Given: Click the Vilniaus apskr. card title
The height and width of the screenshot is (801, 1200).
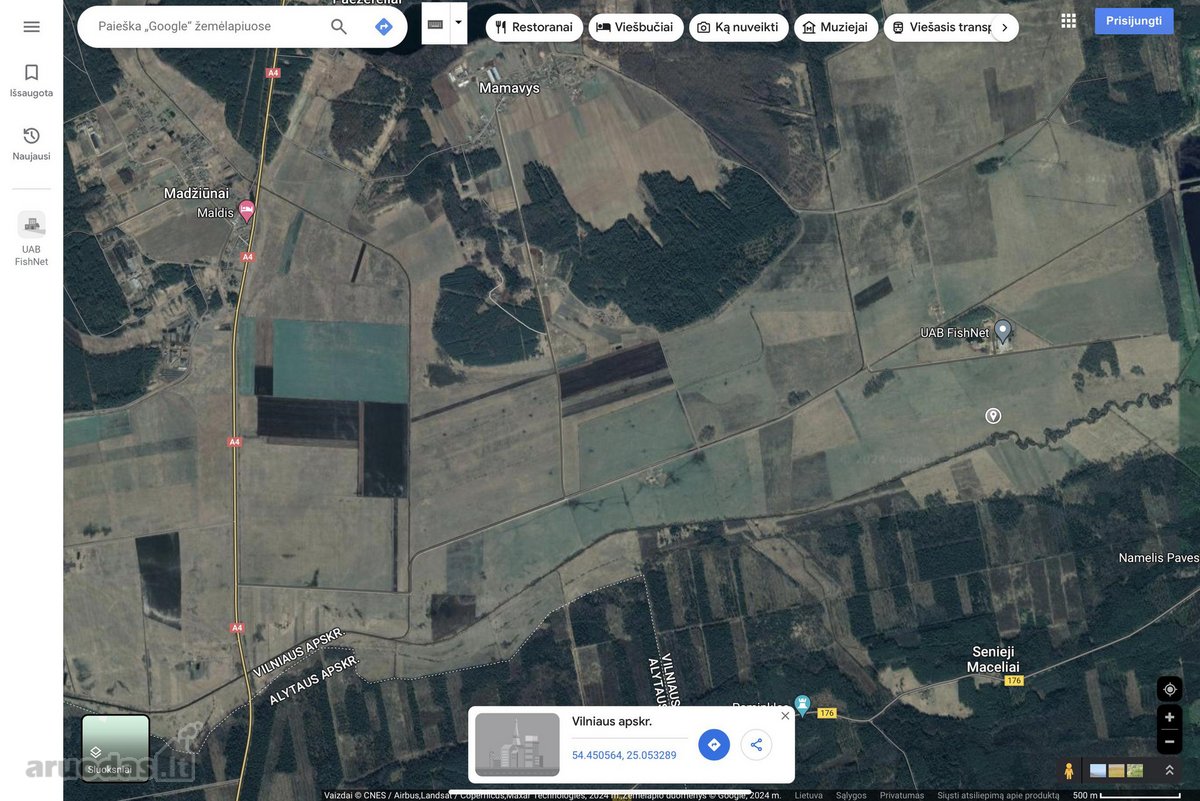Looking at the screenshot, I should [612, 721].
